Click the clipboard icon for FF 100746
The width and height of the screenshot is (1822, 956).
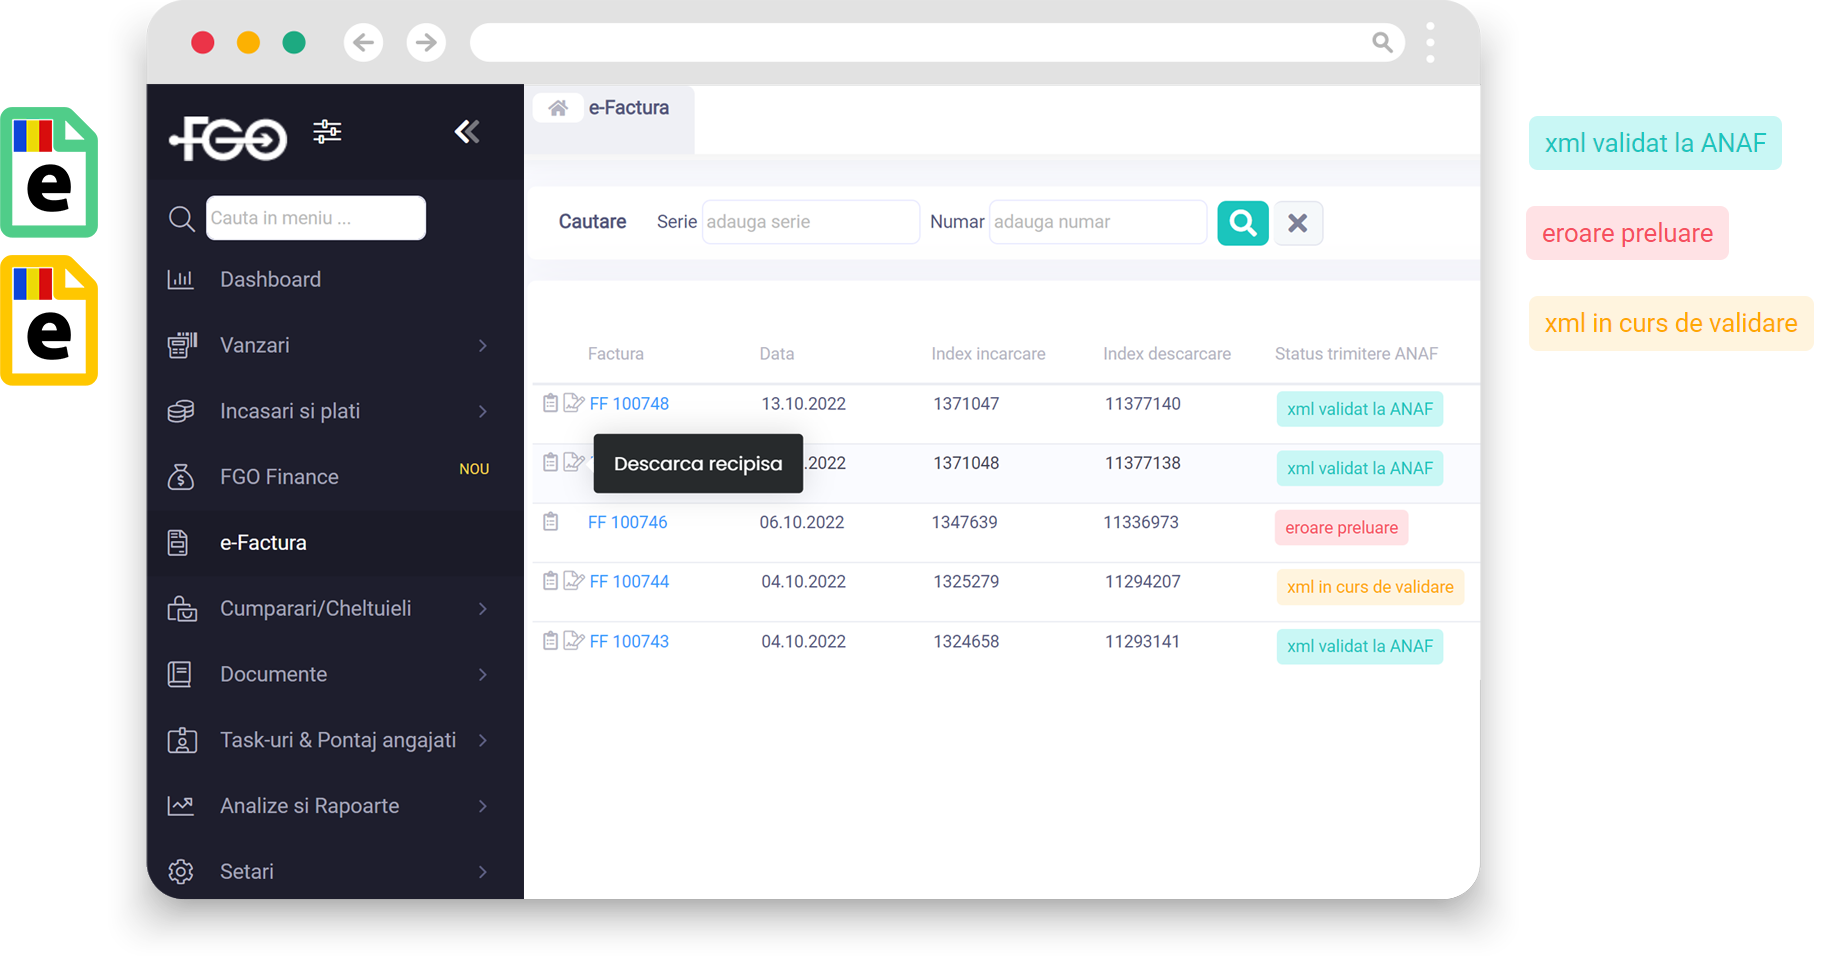tap(550, 522)
